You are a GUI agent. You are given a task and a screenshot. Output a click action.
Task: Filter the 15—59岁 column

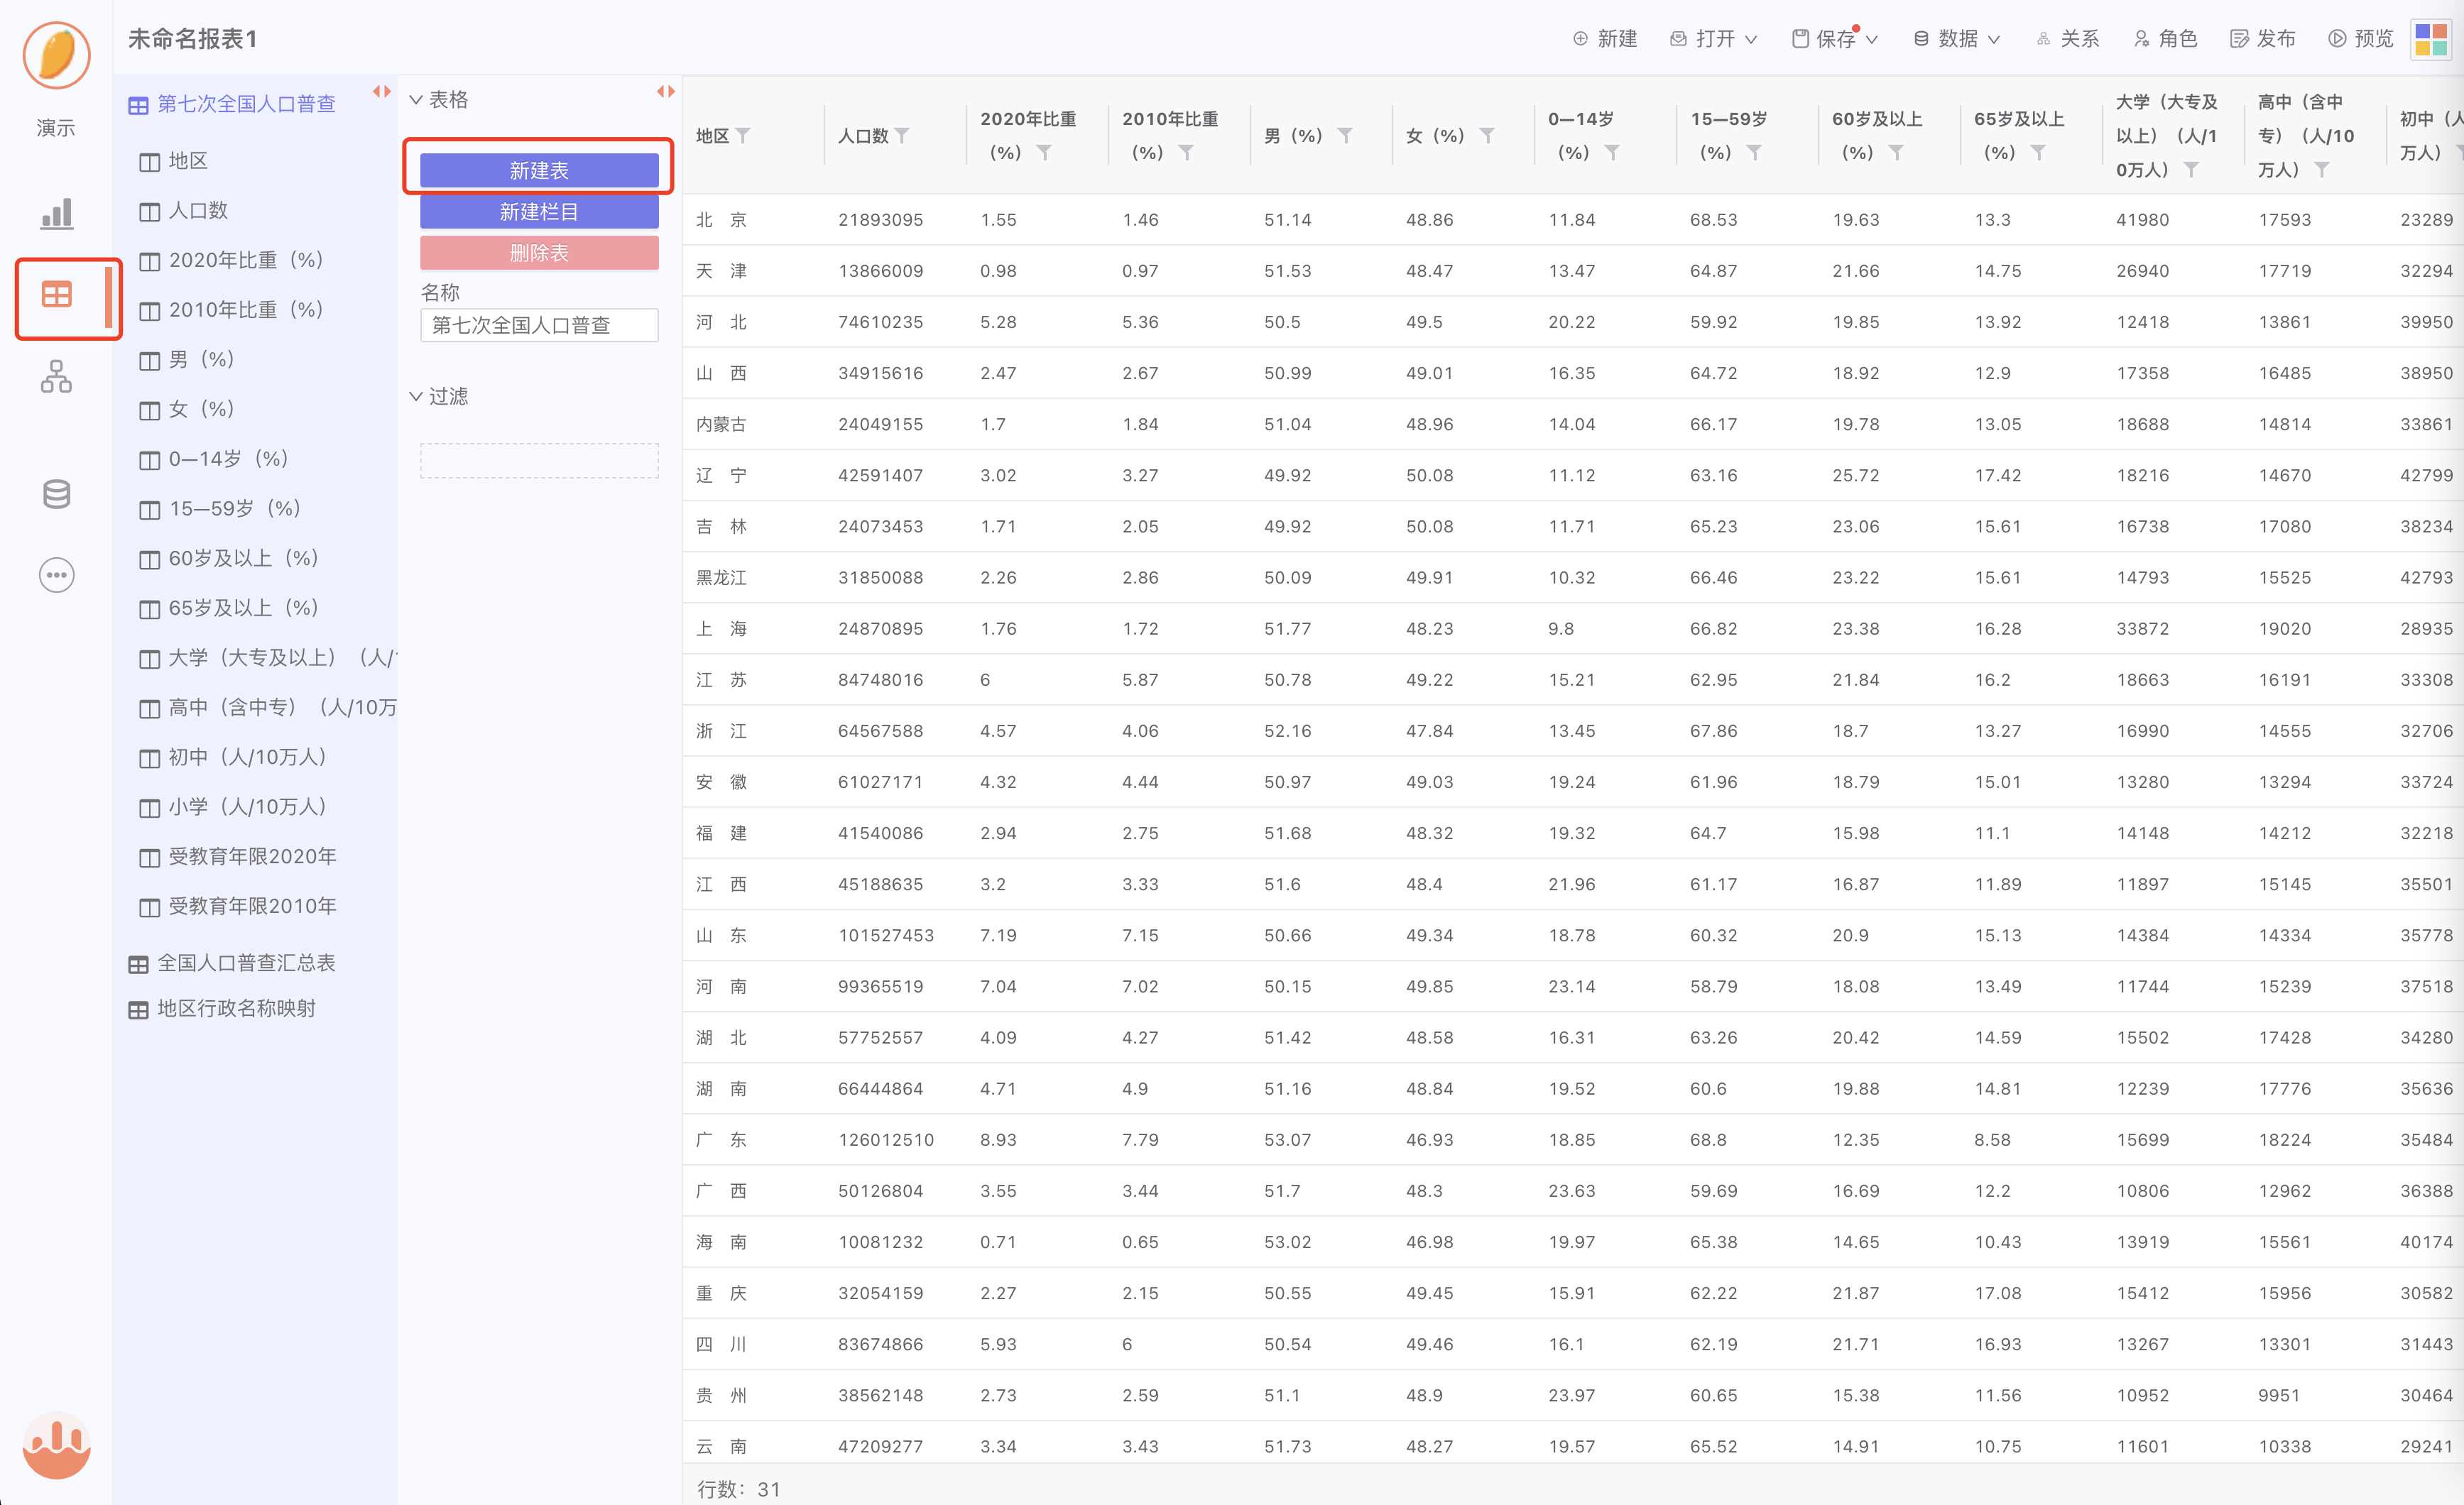pos(1754,152)
